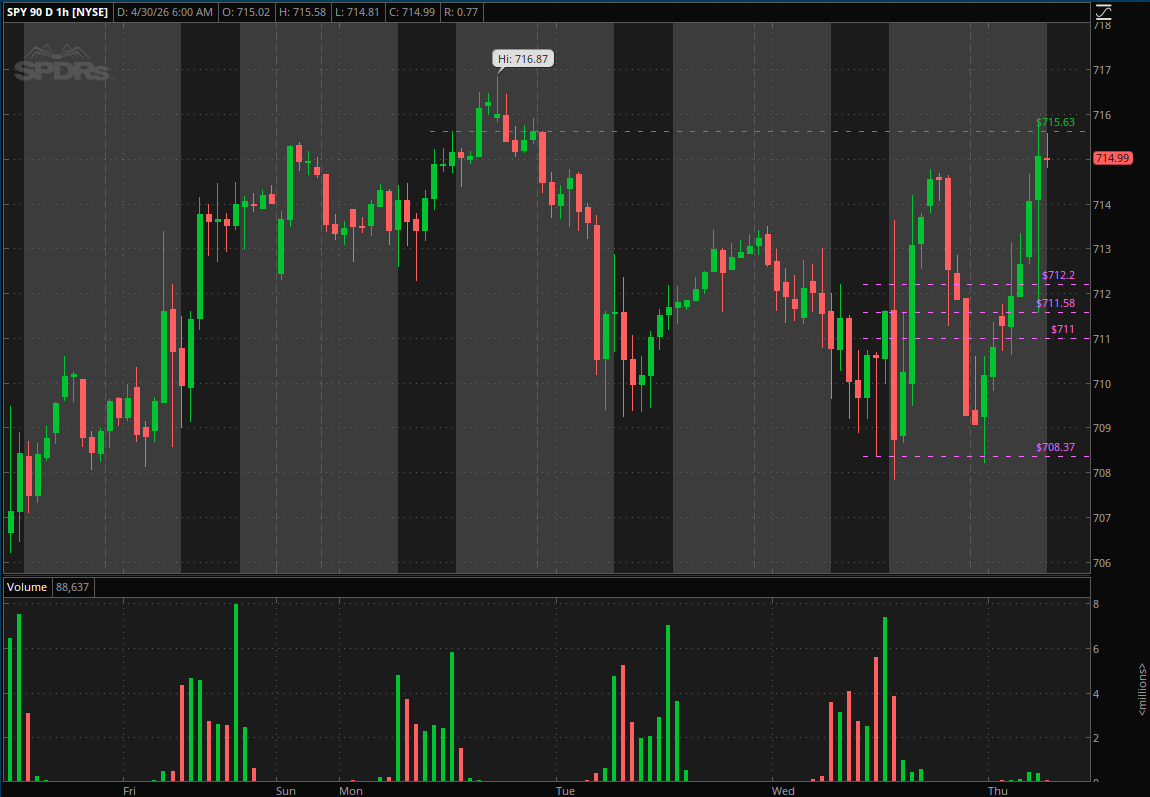Screen dimensions: 1150x797
Task: Click the close value C: 714.99
Action: pos(411,12)
